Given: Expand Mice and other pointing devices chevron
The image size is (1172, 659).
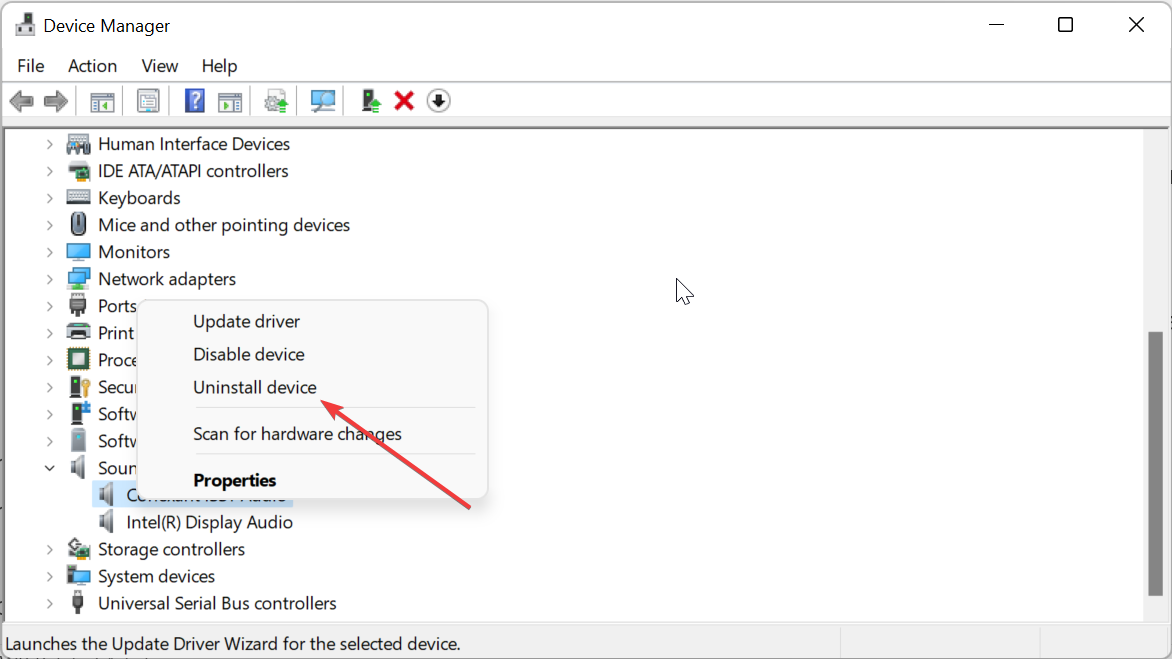Looking at the screenshot, I should pos(49,225).
